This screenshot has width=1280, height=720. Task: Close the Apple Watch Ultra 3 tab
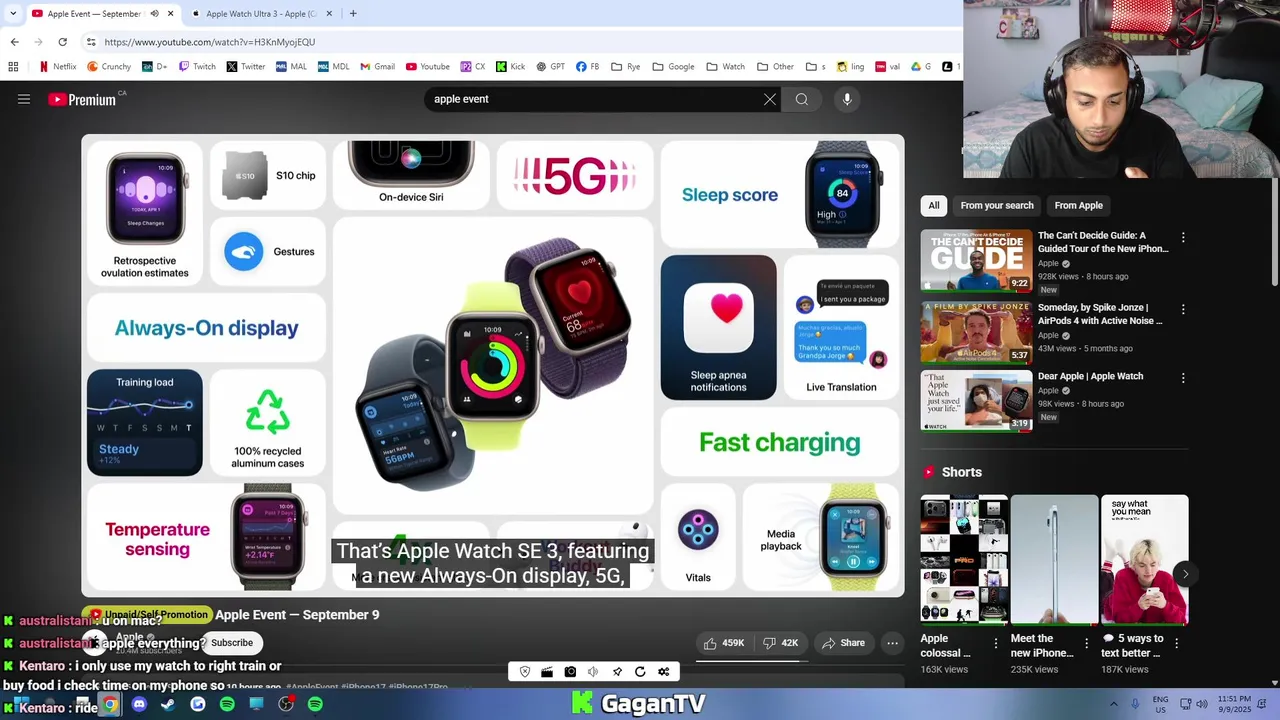pos(329,14)
